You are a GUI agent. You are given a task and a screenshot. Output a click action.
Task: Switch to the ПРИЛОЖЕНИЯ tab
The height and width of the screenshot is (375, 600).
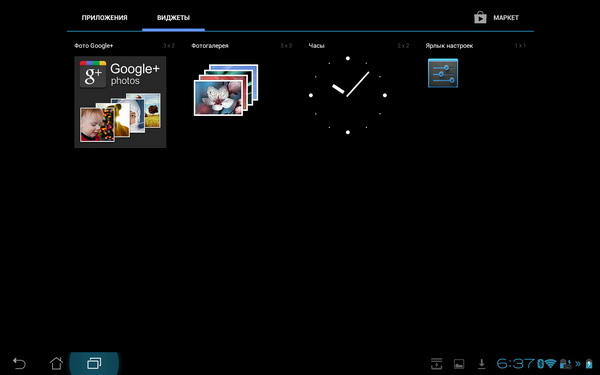pyautogui.click(x=104, y=18)
